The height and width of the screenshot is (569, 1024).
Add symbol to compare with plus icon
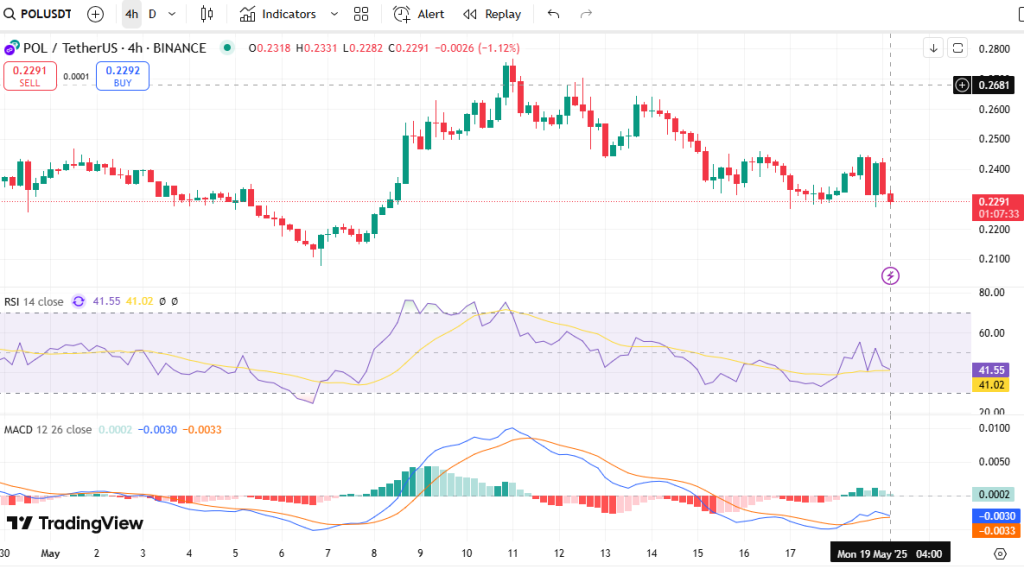pos(95,14)
